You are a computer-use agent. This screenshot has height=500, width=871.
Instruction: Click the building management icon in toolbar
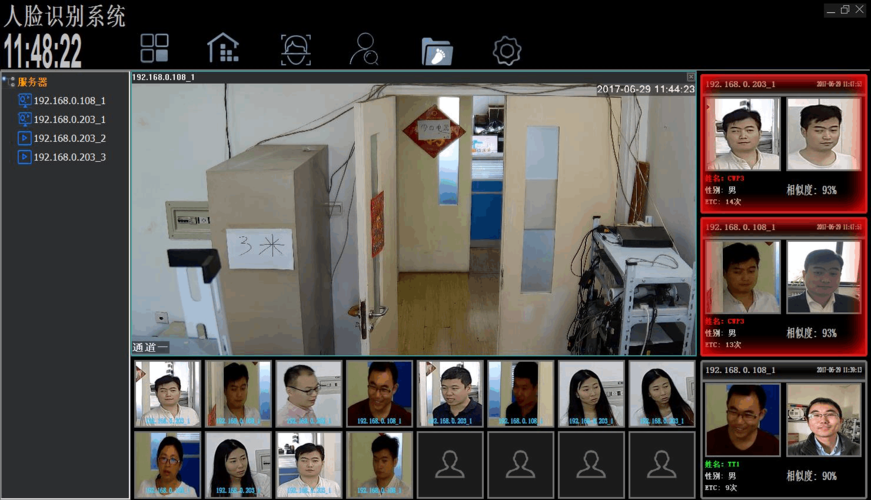pos(222,48)
